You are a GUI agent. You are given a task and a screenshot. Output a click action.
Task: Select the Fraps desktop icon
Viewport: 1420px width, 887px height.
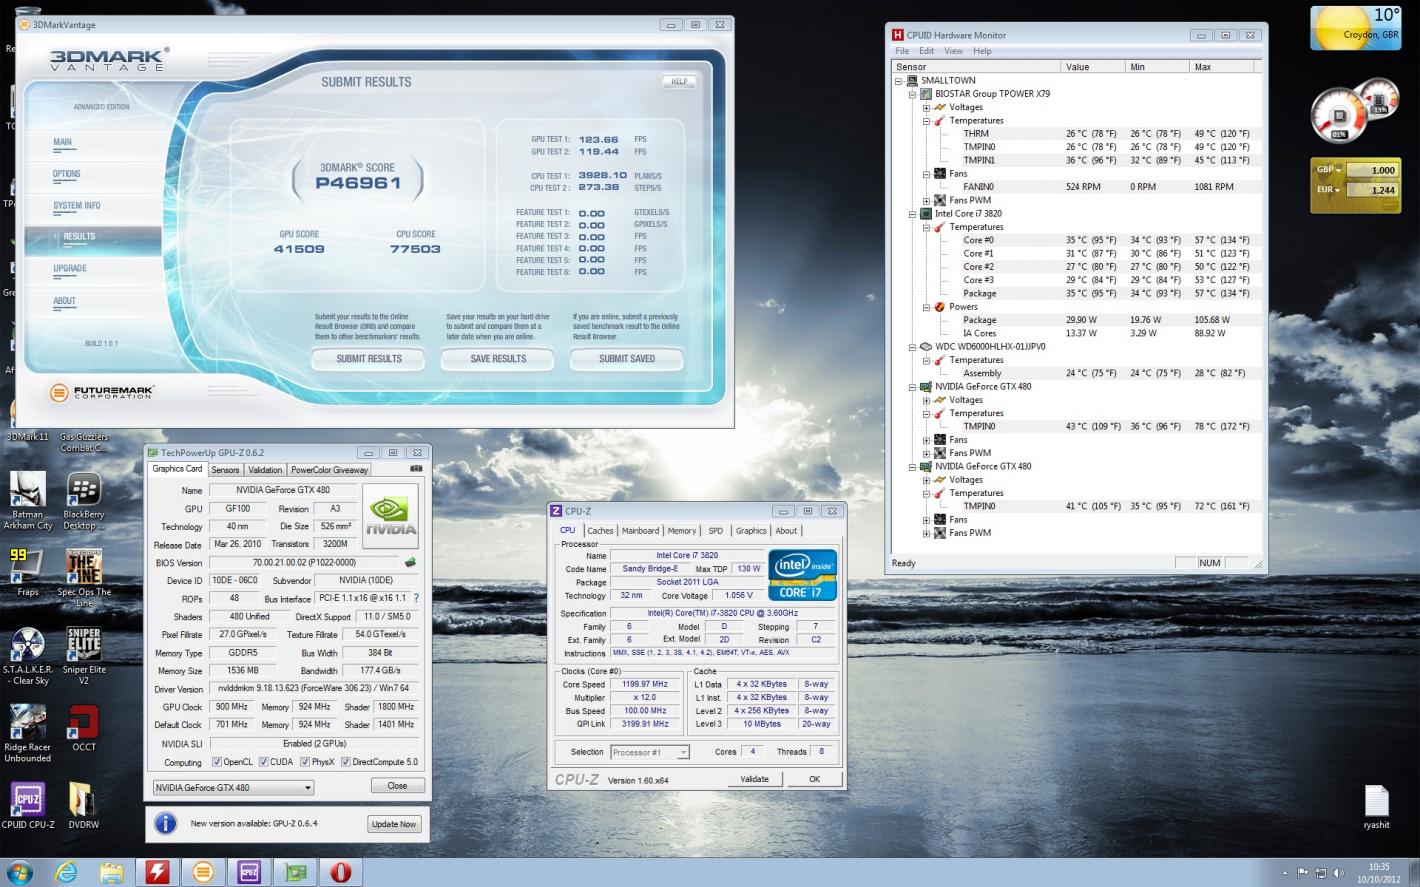tap(27, 573)
